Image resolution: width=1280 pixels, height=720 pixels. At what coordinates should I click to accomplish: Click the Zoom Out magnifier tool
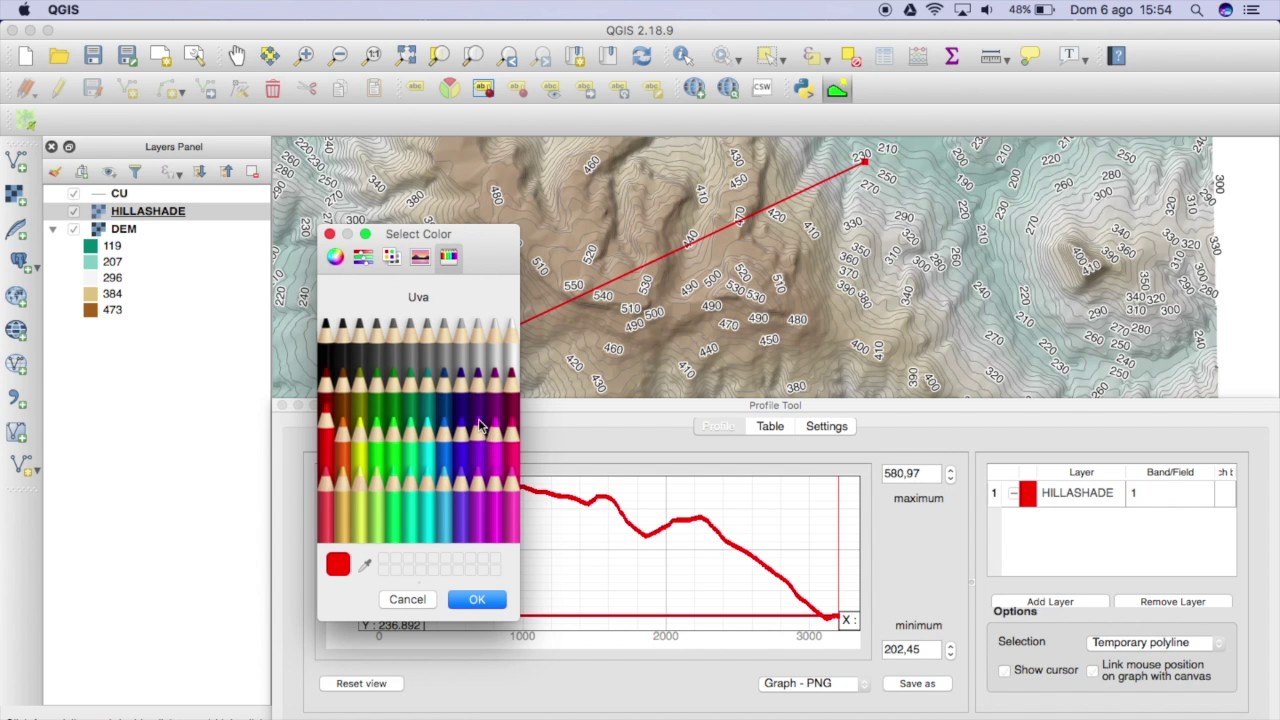coord(338,56)
